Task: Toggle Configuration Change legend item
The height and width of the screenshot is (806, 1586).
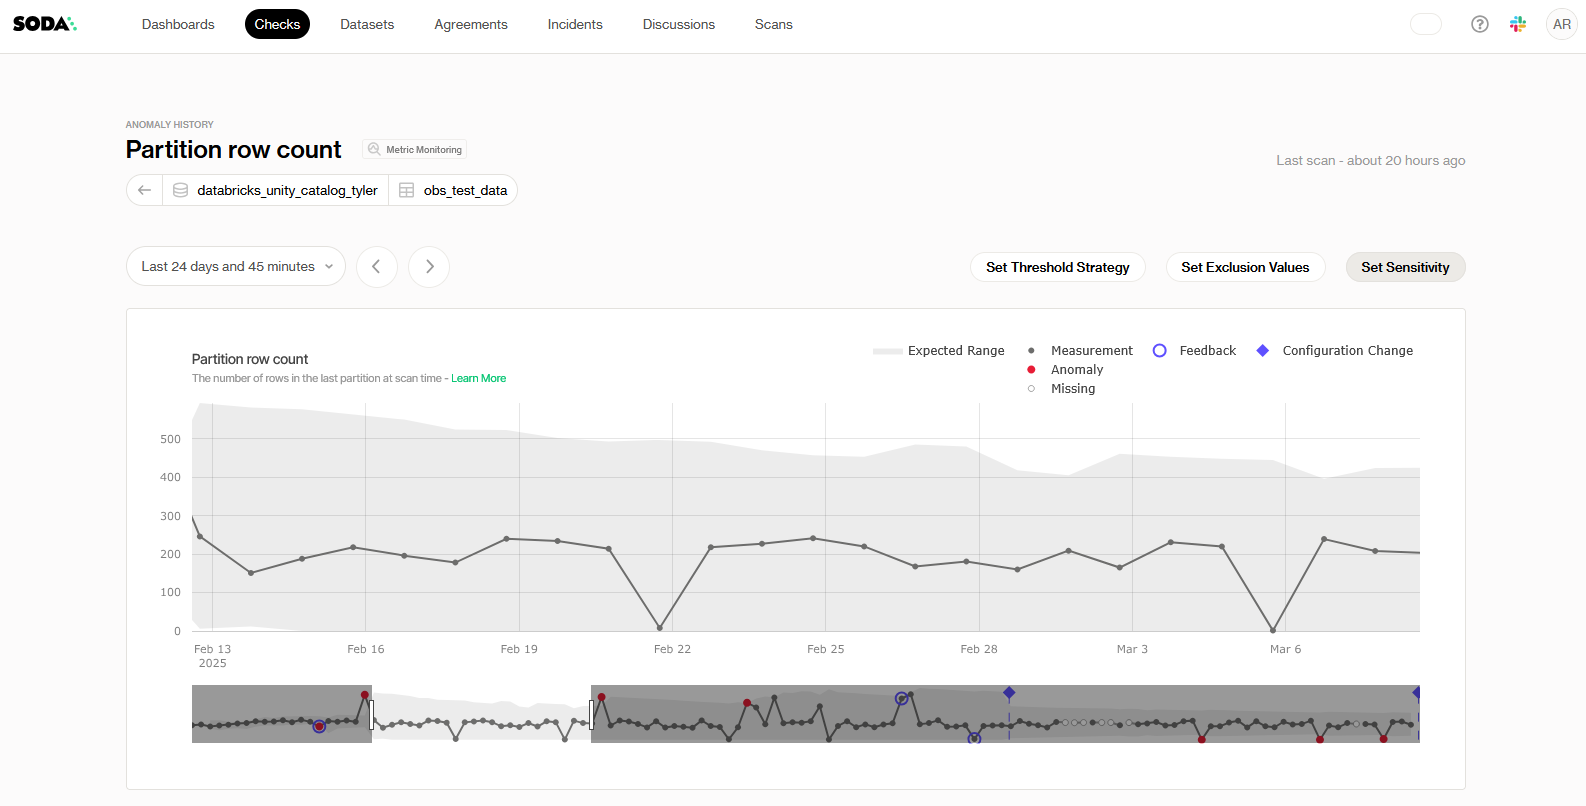Action: coord(1346,351)
